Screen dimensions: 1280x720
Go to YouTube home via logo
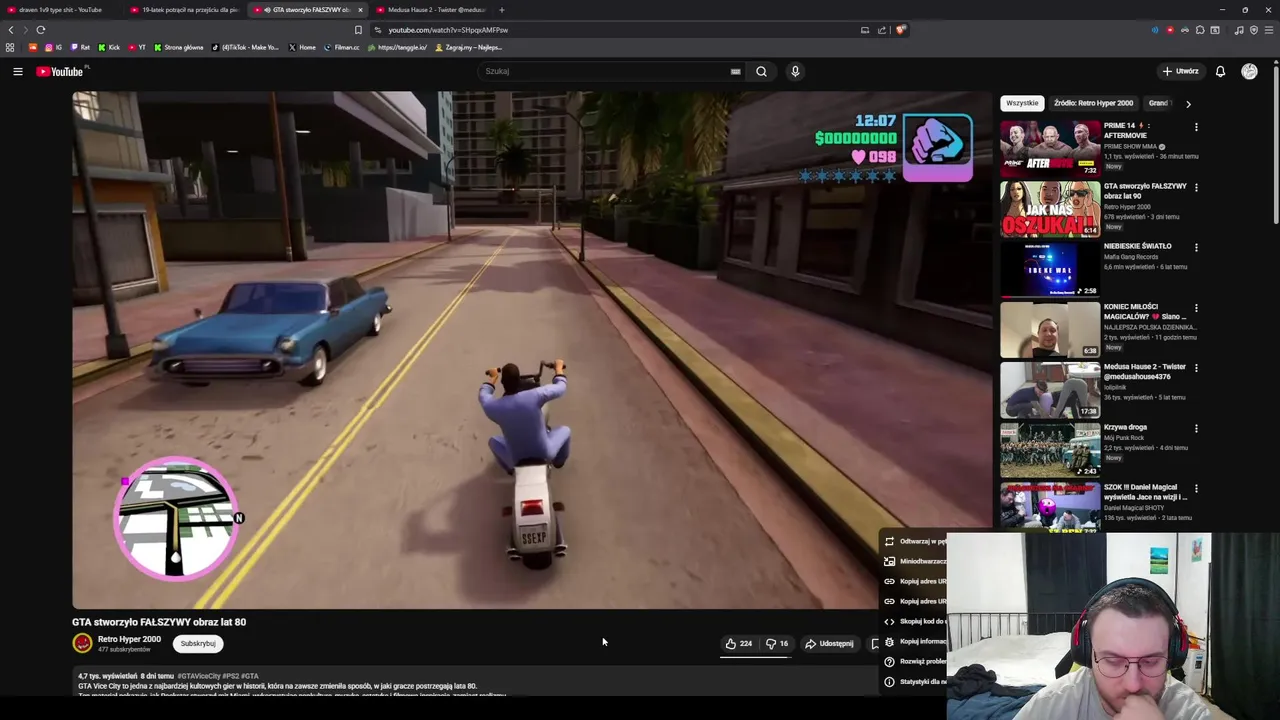[x=60, y=71]
